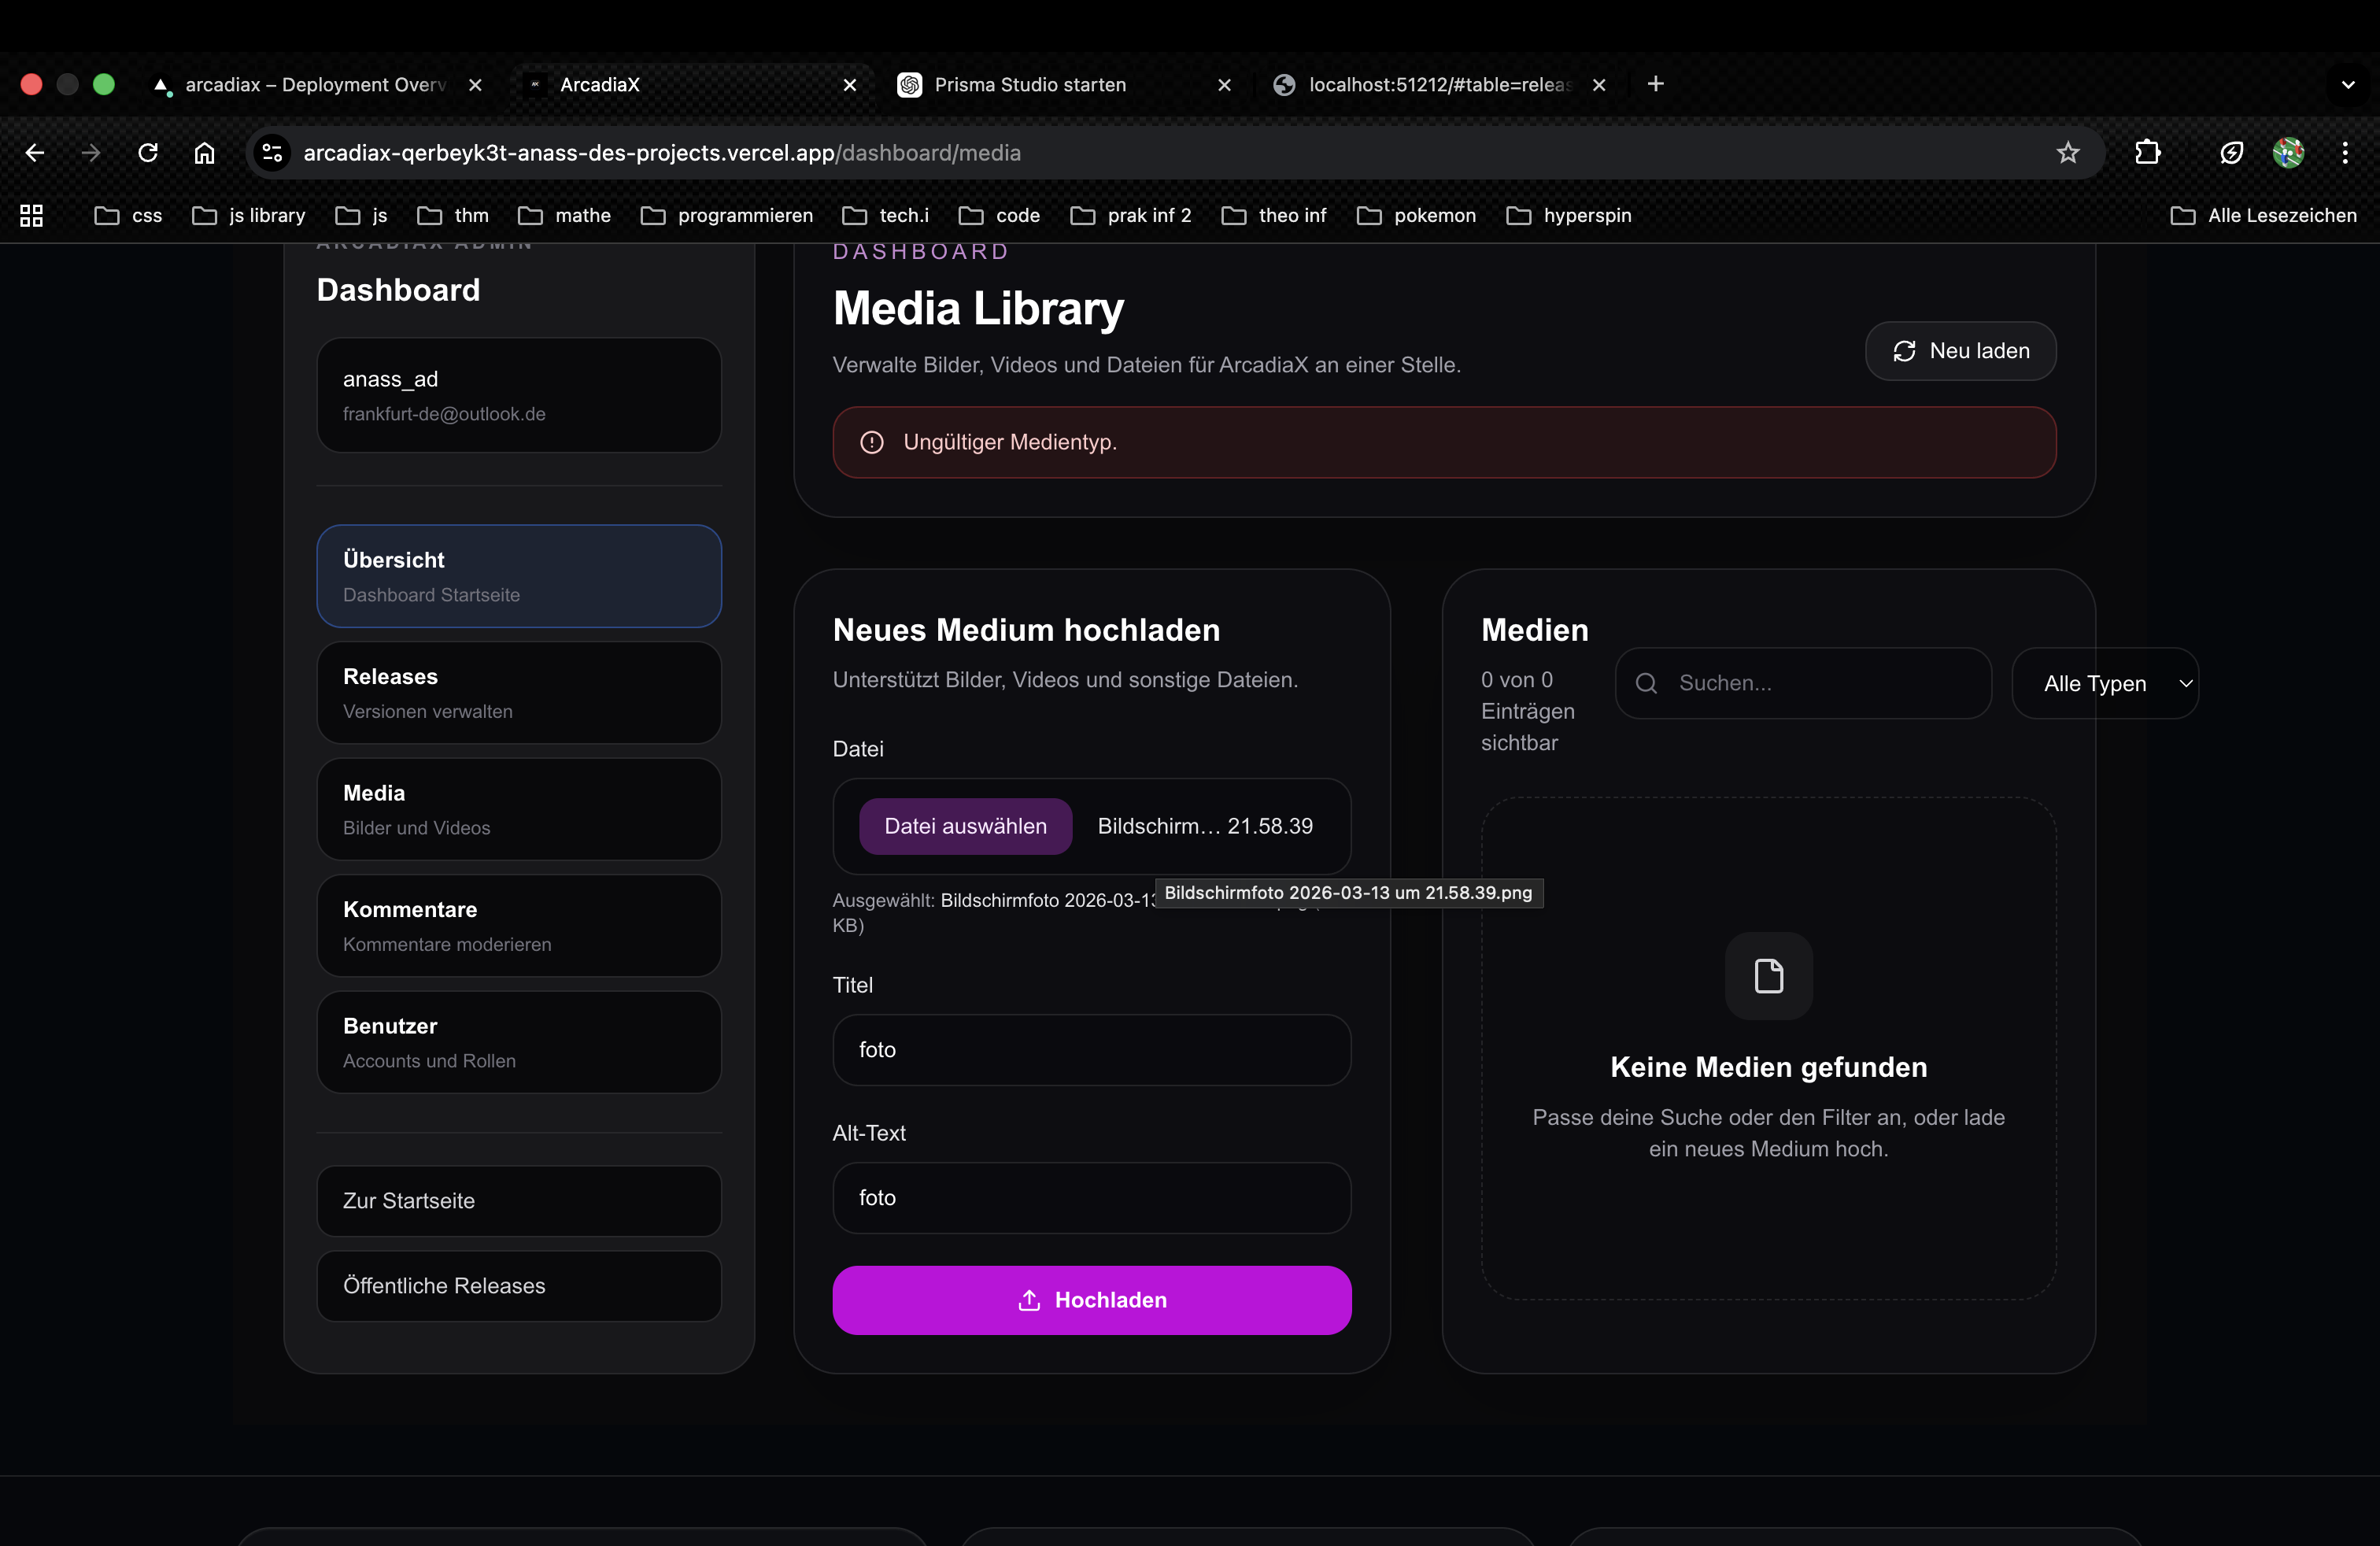
Task: Open site information icon in address bar
Action: pos(272,153)
